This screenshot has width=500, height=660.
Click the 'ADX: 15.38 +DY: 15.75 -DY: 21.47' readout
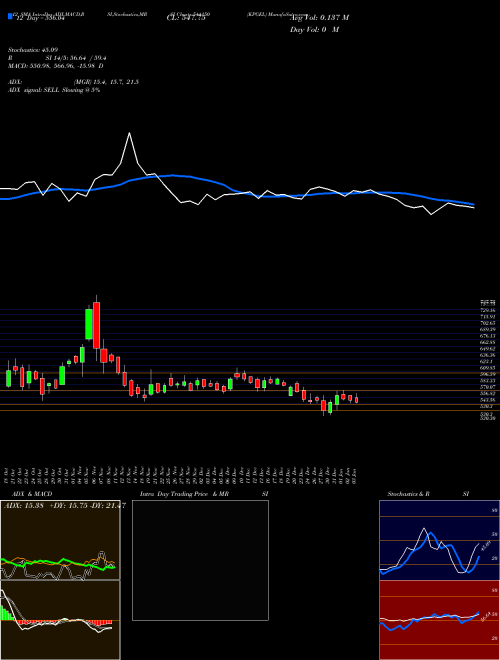64,505
